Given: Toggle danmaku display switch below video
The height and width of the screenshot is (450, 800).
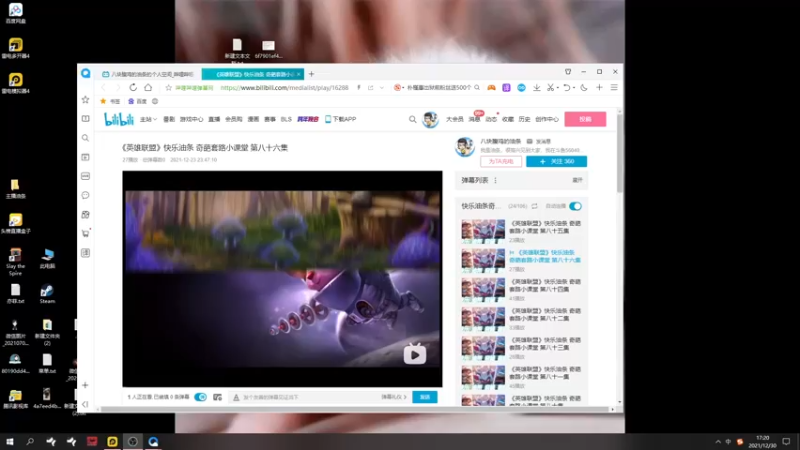Looking at the screenshot, I should point(201,397).
